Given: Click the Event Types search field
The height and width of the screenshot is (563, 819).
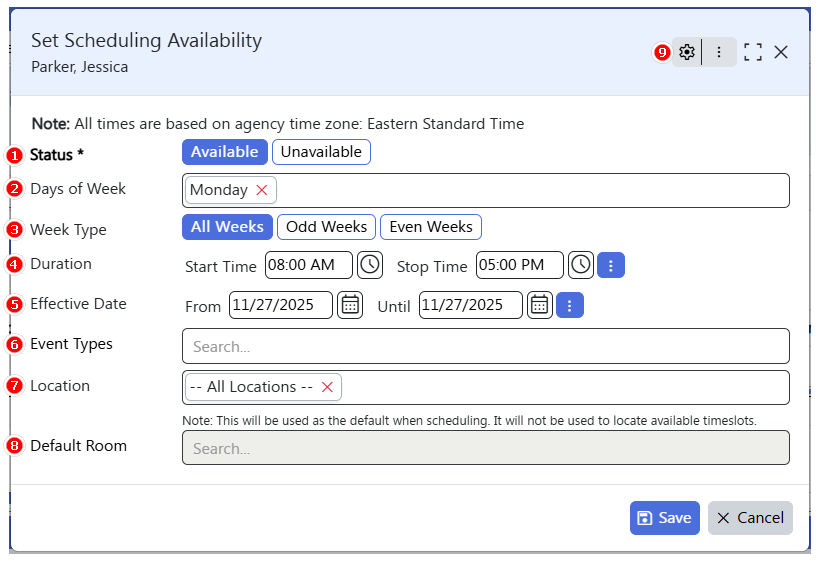Looking at the screenshot, I should click(486, 346).
